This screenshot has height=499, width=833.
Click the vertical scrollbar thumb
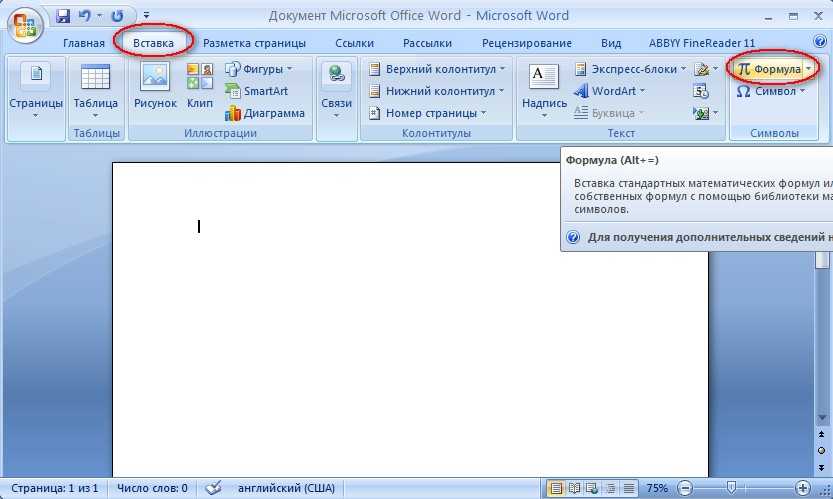tap(822, 260)
